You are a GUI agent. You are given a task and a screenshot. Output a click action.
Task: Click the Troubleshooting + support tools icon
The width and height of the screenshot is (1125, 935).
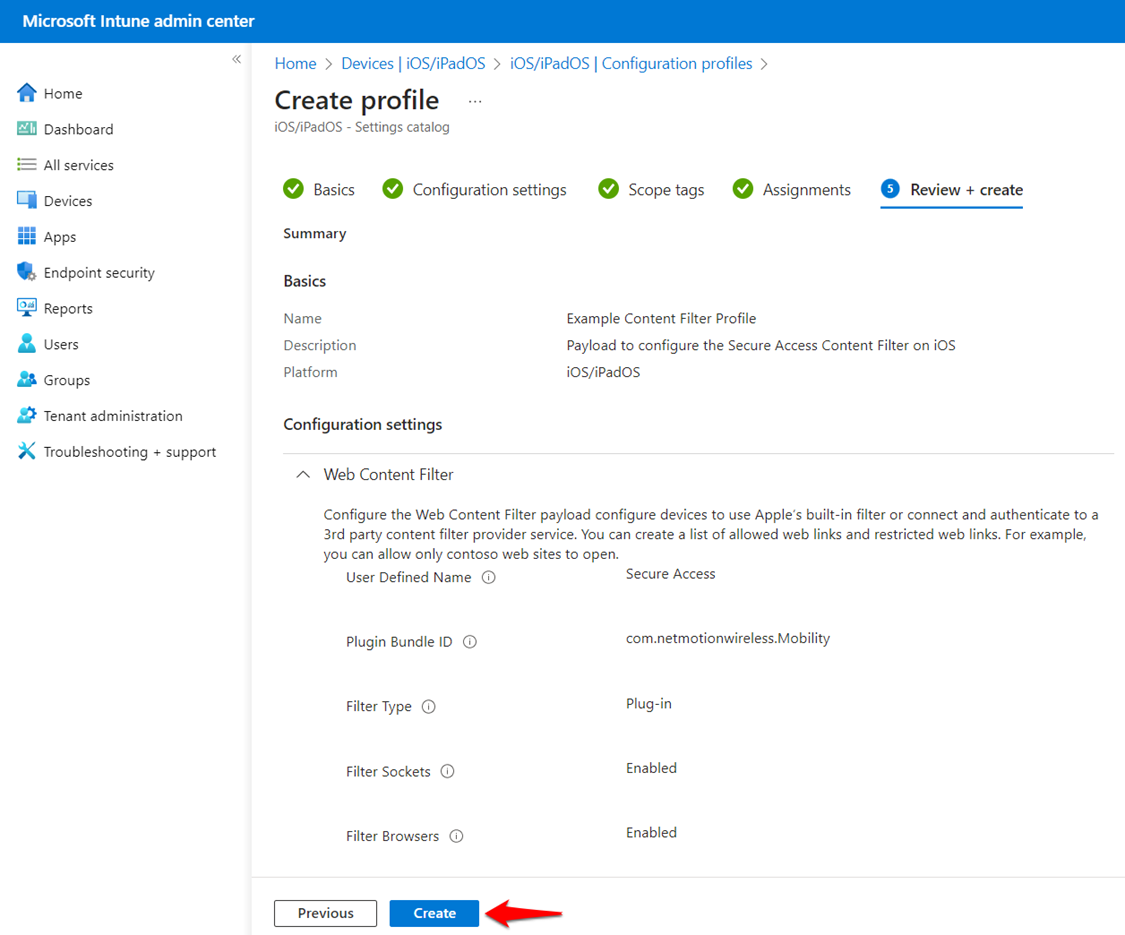point(27,451)
